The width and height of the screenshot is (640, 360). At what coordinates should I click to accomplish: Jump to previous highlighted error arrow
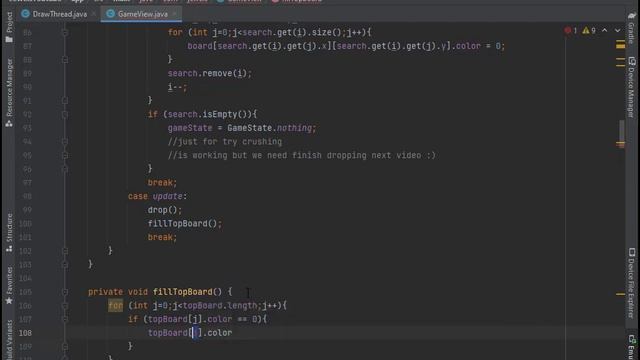[604, 31]
